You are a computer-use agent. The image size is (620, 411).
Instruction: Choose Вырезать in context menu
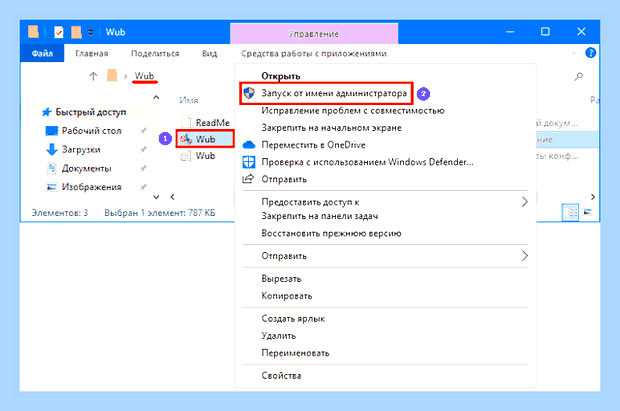(386, 279)
